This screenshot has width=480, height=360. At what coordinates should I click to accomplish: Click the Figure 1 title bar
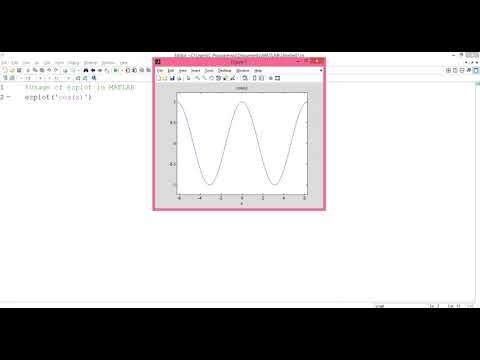(x=239, y=62)
